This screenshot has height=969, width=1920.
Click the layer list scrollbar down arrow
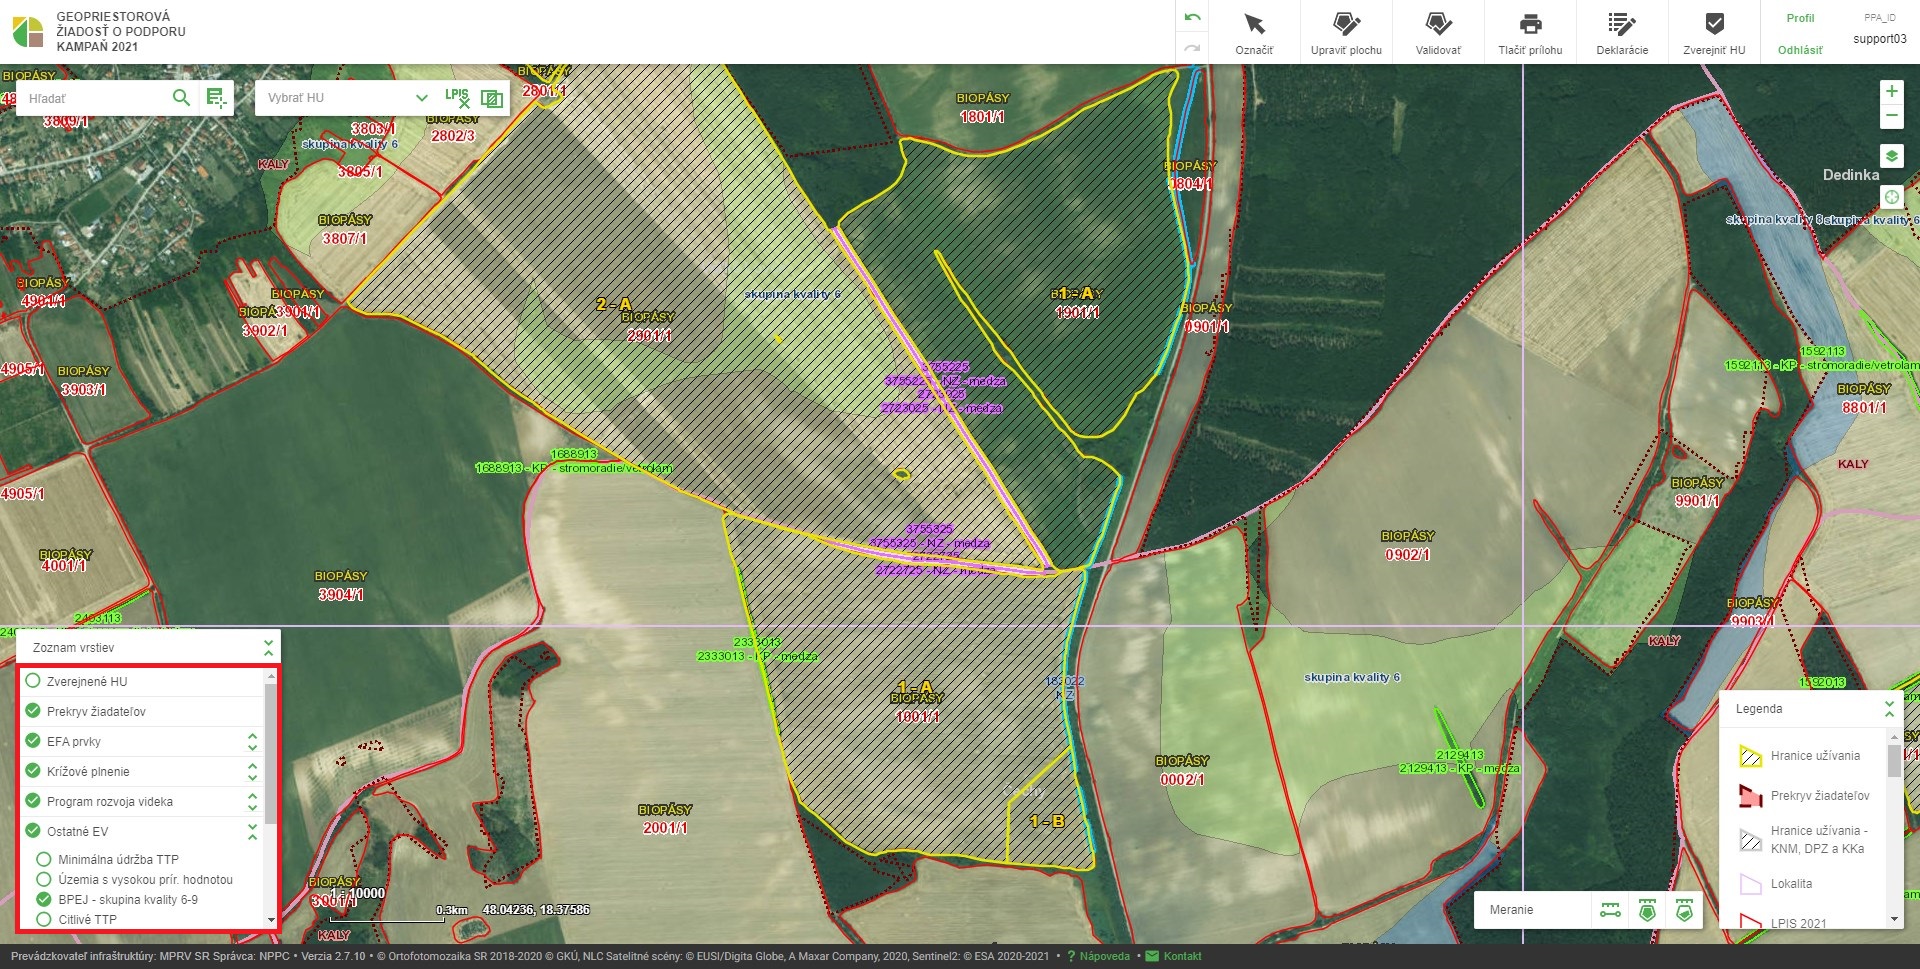[270, 920]
